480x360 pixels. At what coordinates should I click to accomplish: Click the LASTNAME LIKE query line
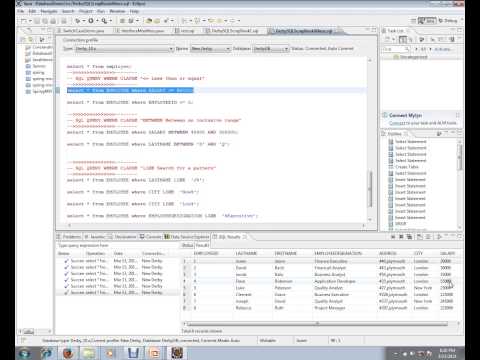tap(135, 180)
